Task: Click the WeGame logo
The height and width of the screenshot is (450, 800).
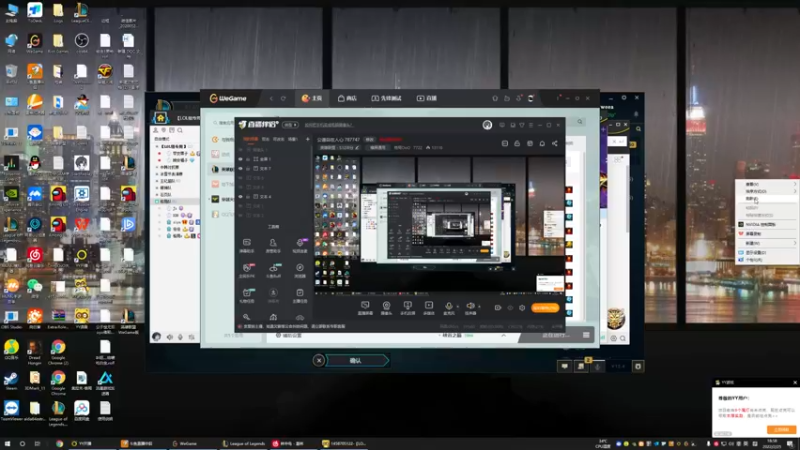Action: click(x=228, y=98)
